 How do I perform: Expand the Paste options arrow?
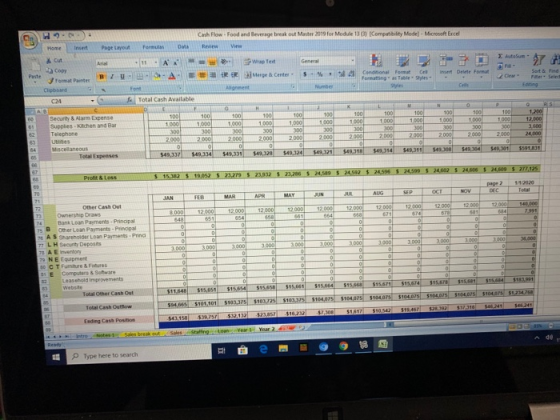35,82
